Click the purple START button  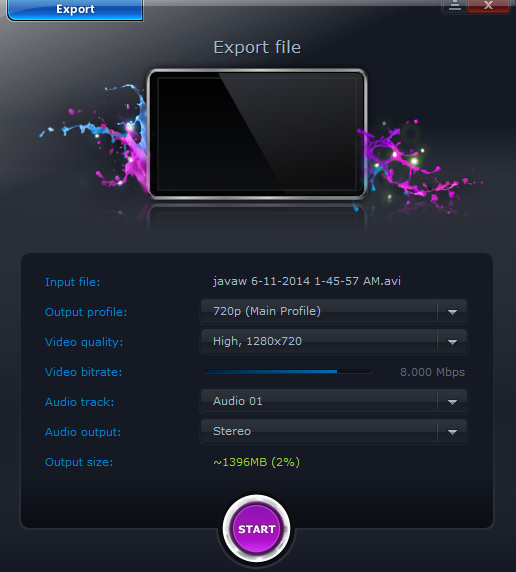[257, 529]
